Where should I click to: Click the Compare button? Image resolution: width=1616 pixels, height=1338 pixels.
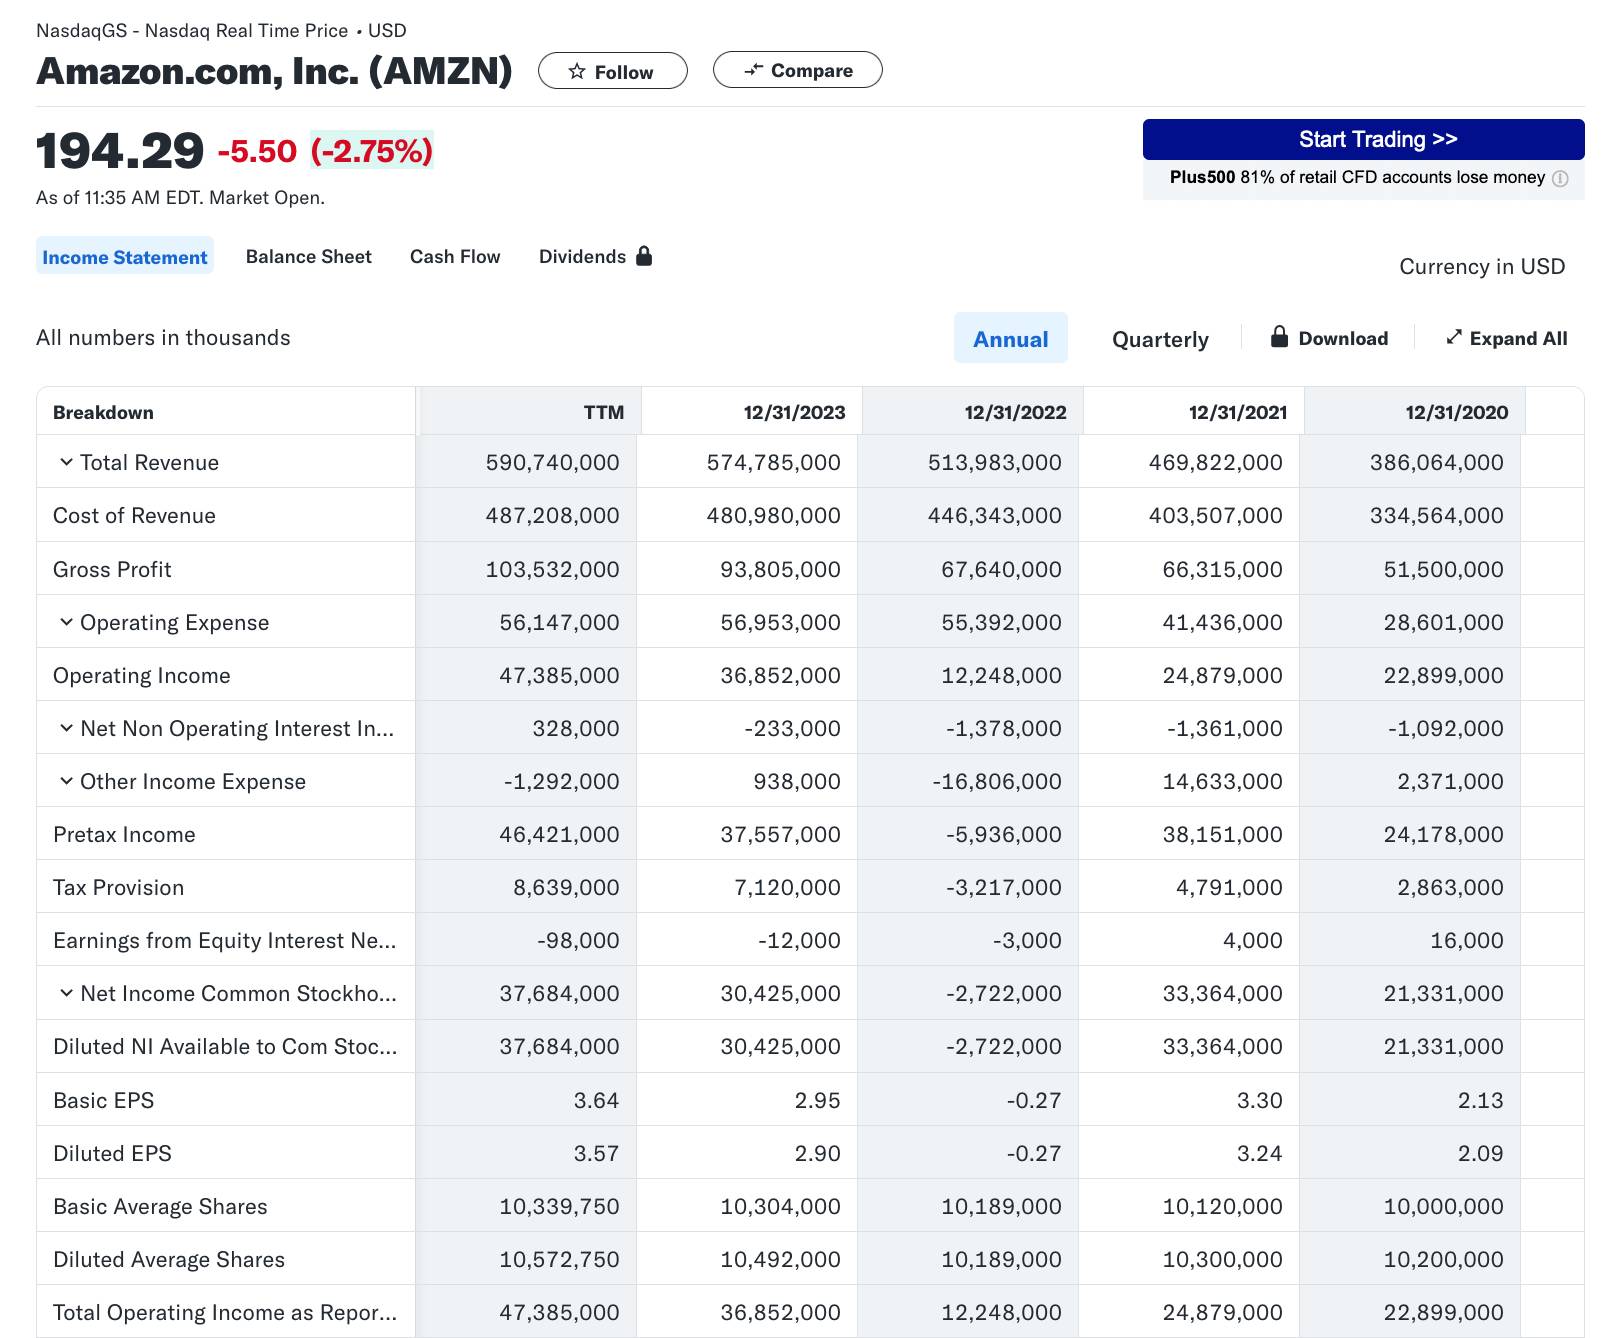(x=798, y=70)
